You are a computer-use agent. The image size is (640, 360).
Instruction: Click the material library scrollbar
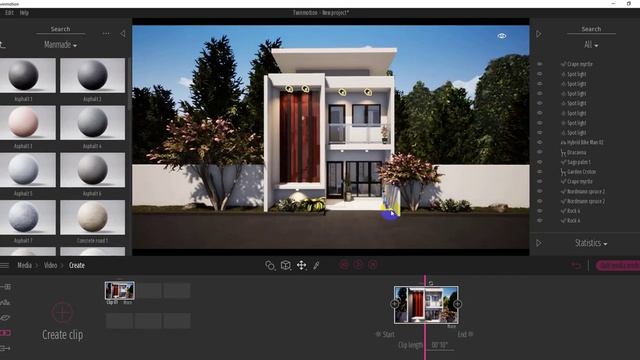129,84
